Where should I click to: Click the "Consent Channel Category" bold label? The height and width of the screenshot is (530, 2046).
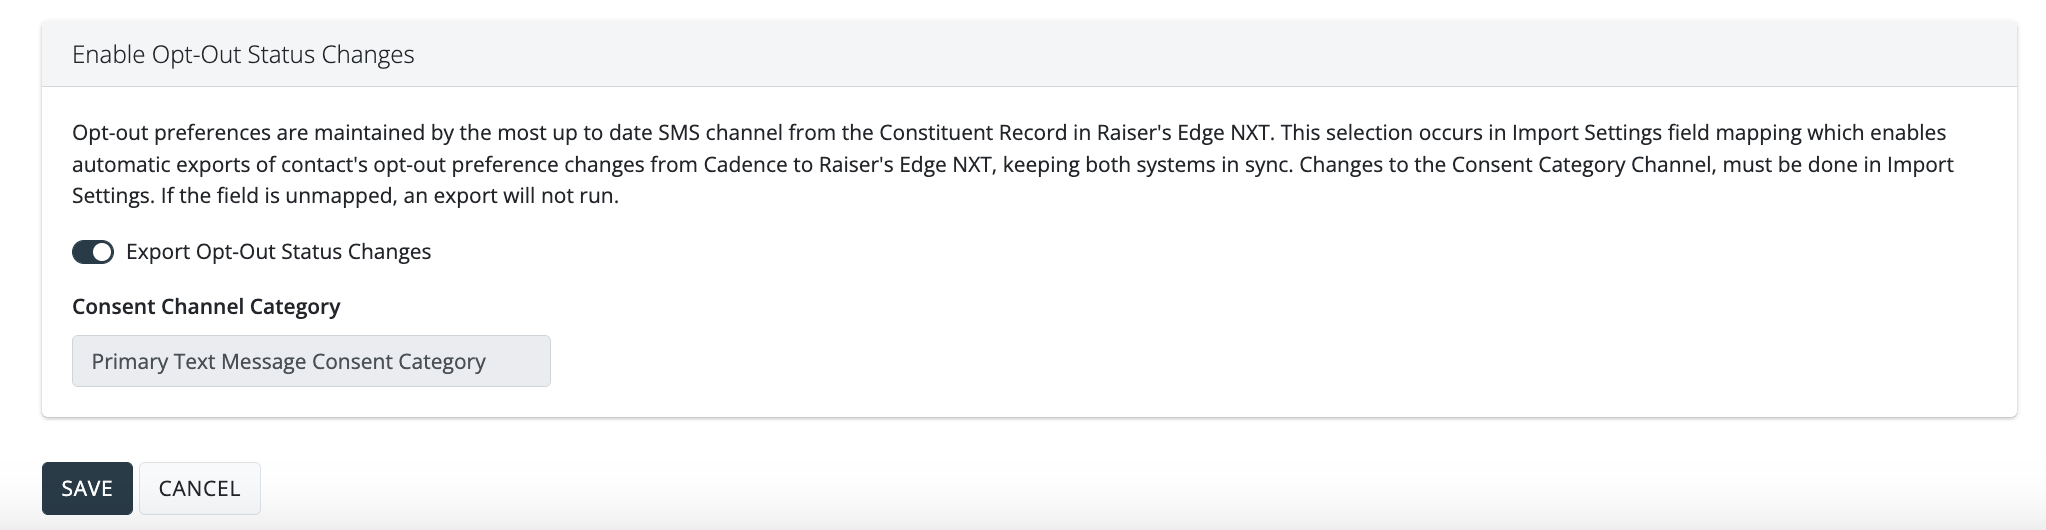(x=206, y=306)
